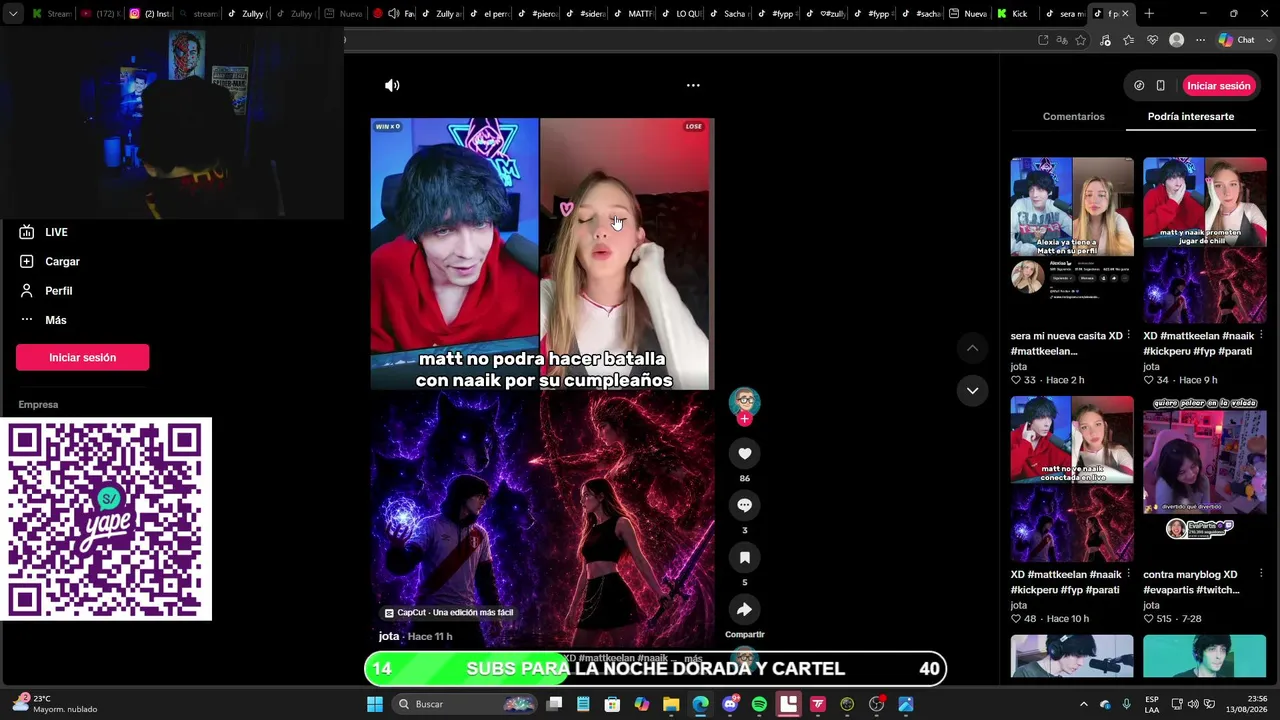
Task: Select the Podría interesarte tab
Action: [x=1190, y=117]
